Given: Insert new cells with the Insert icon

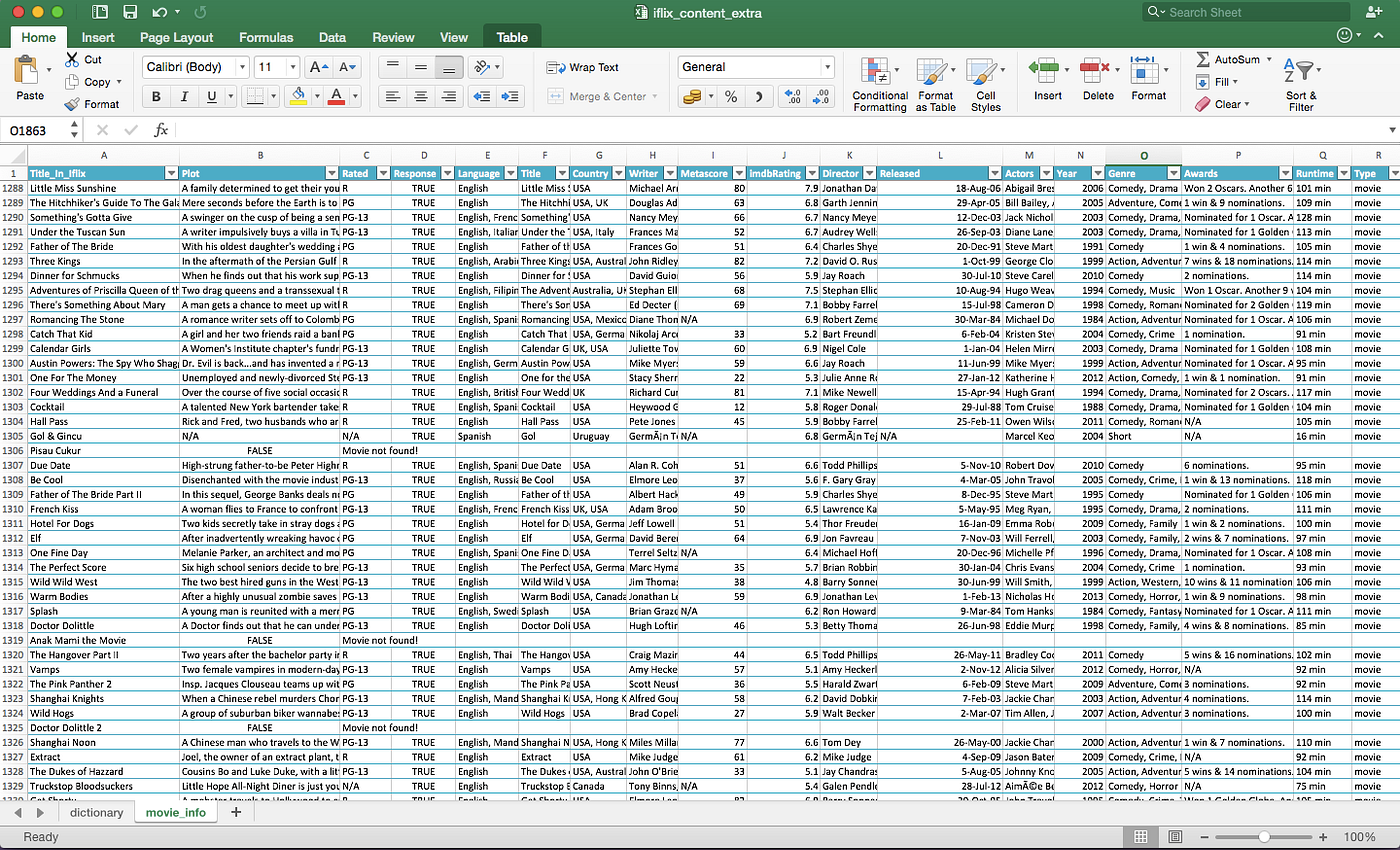Looking at the screenshot, I should (x=1046, y=75).
